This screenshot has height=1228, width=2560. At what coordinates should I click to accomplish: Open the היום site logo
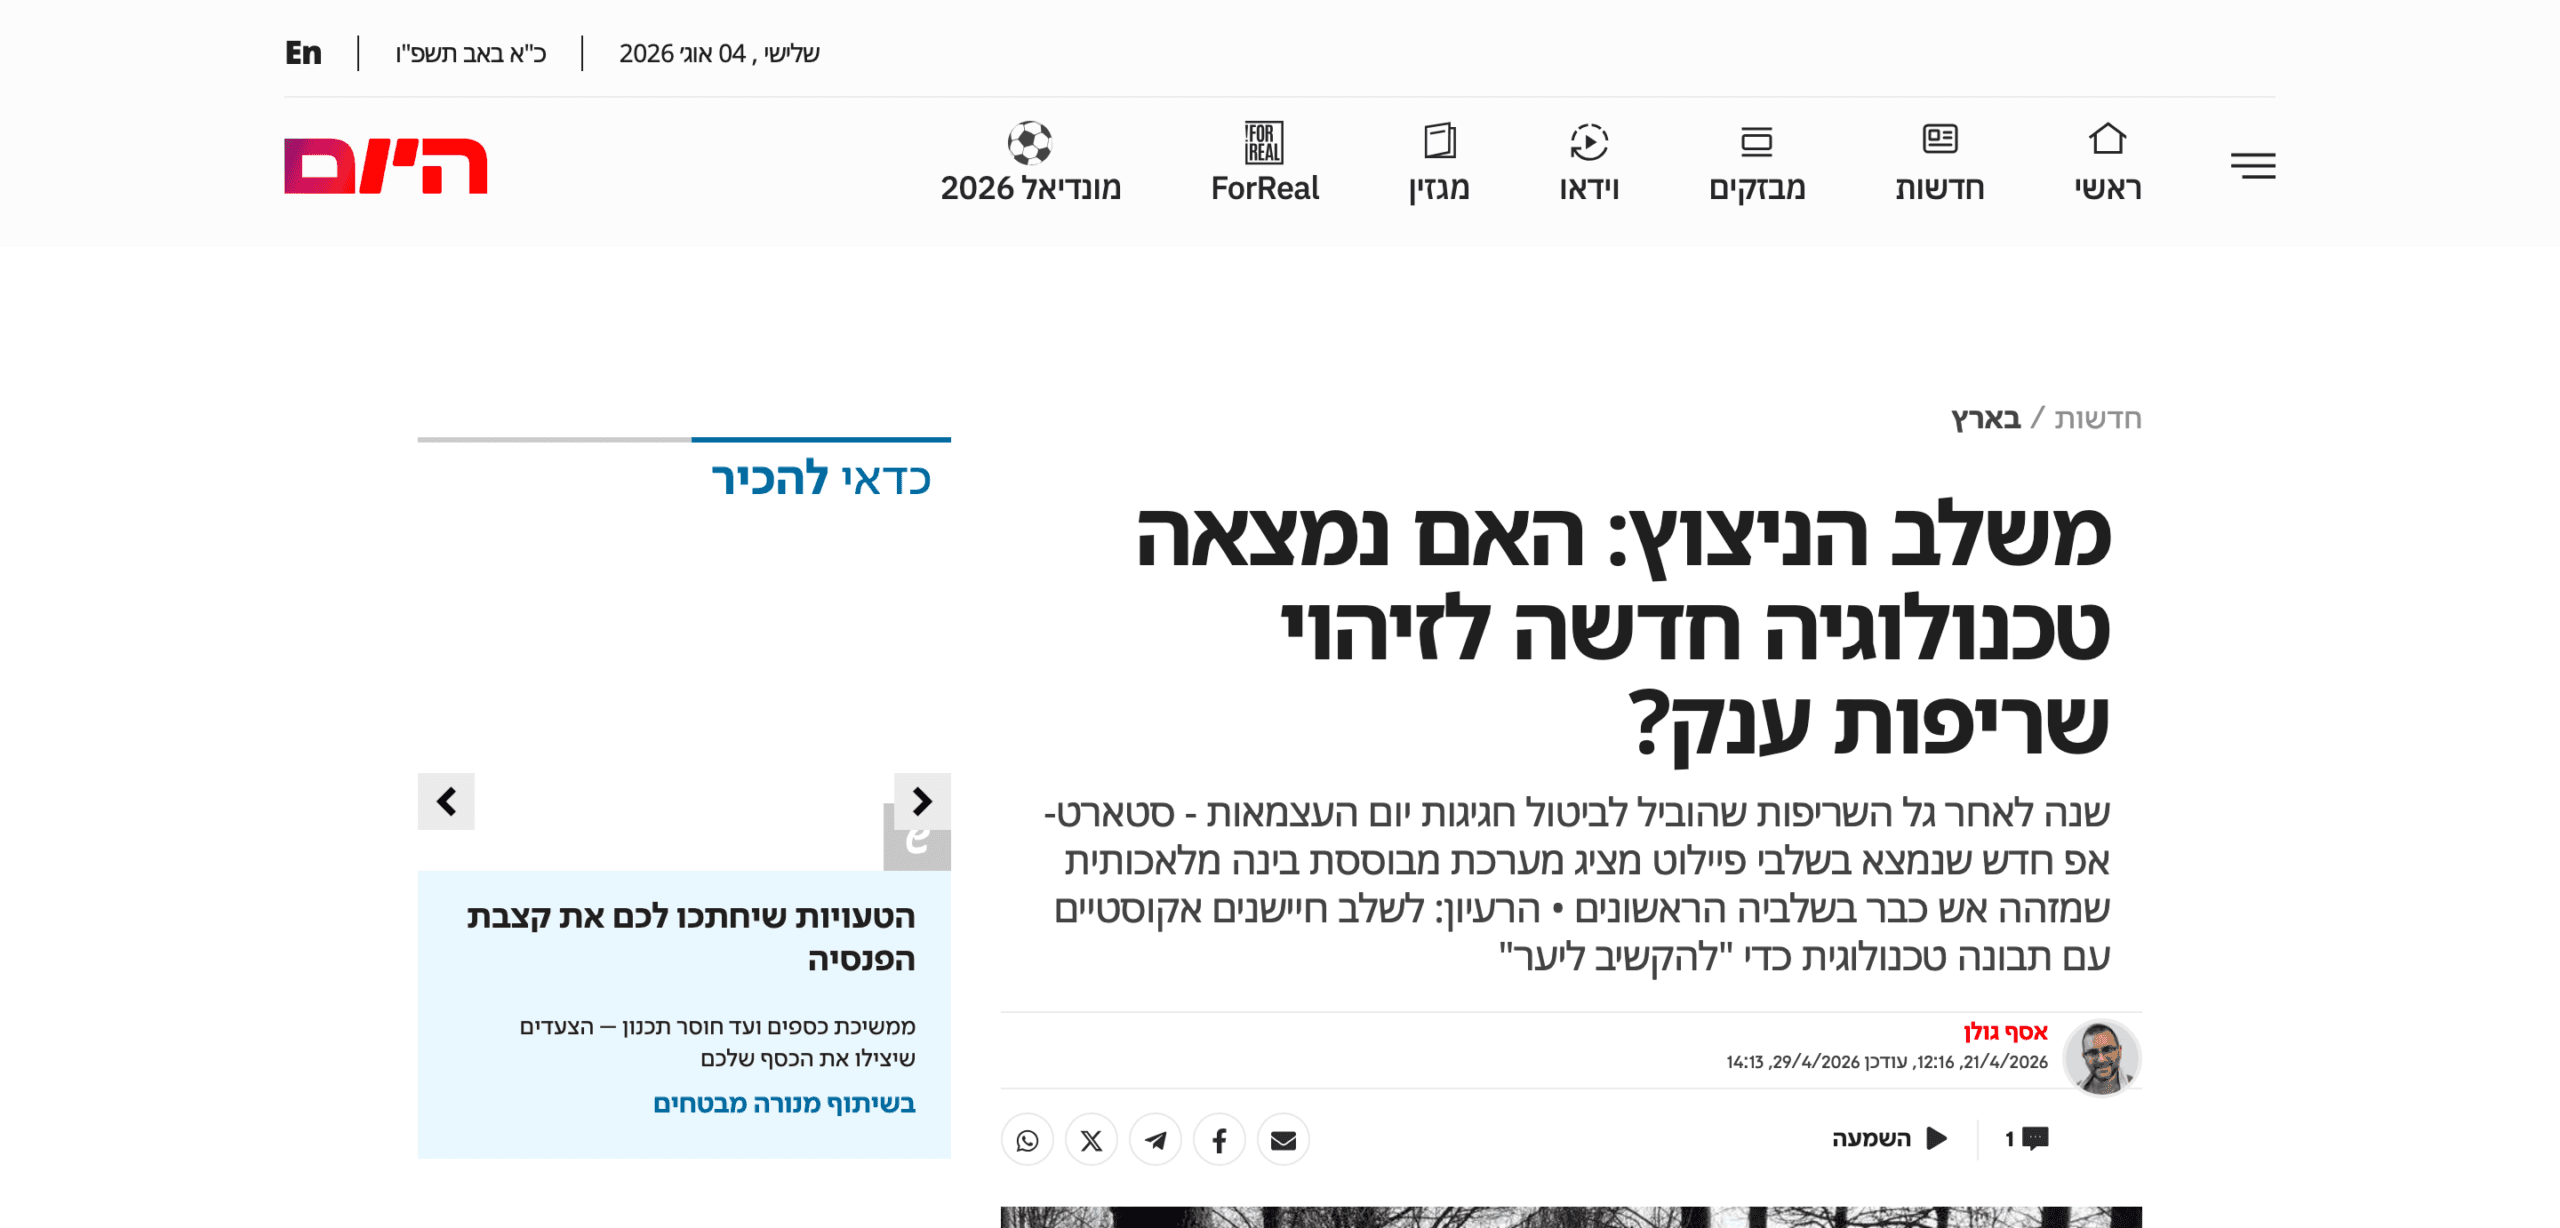coord(385,165)
